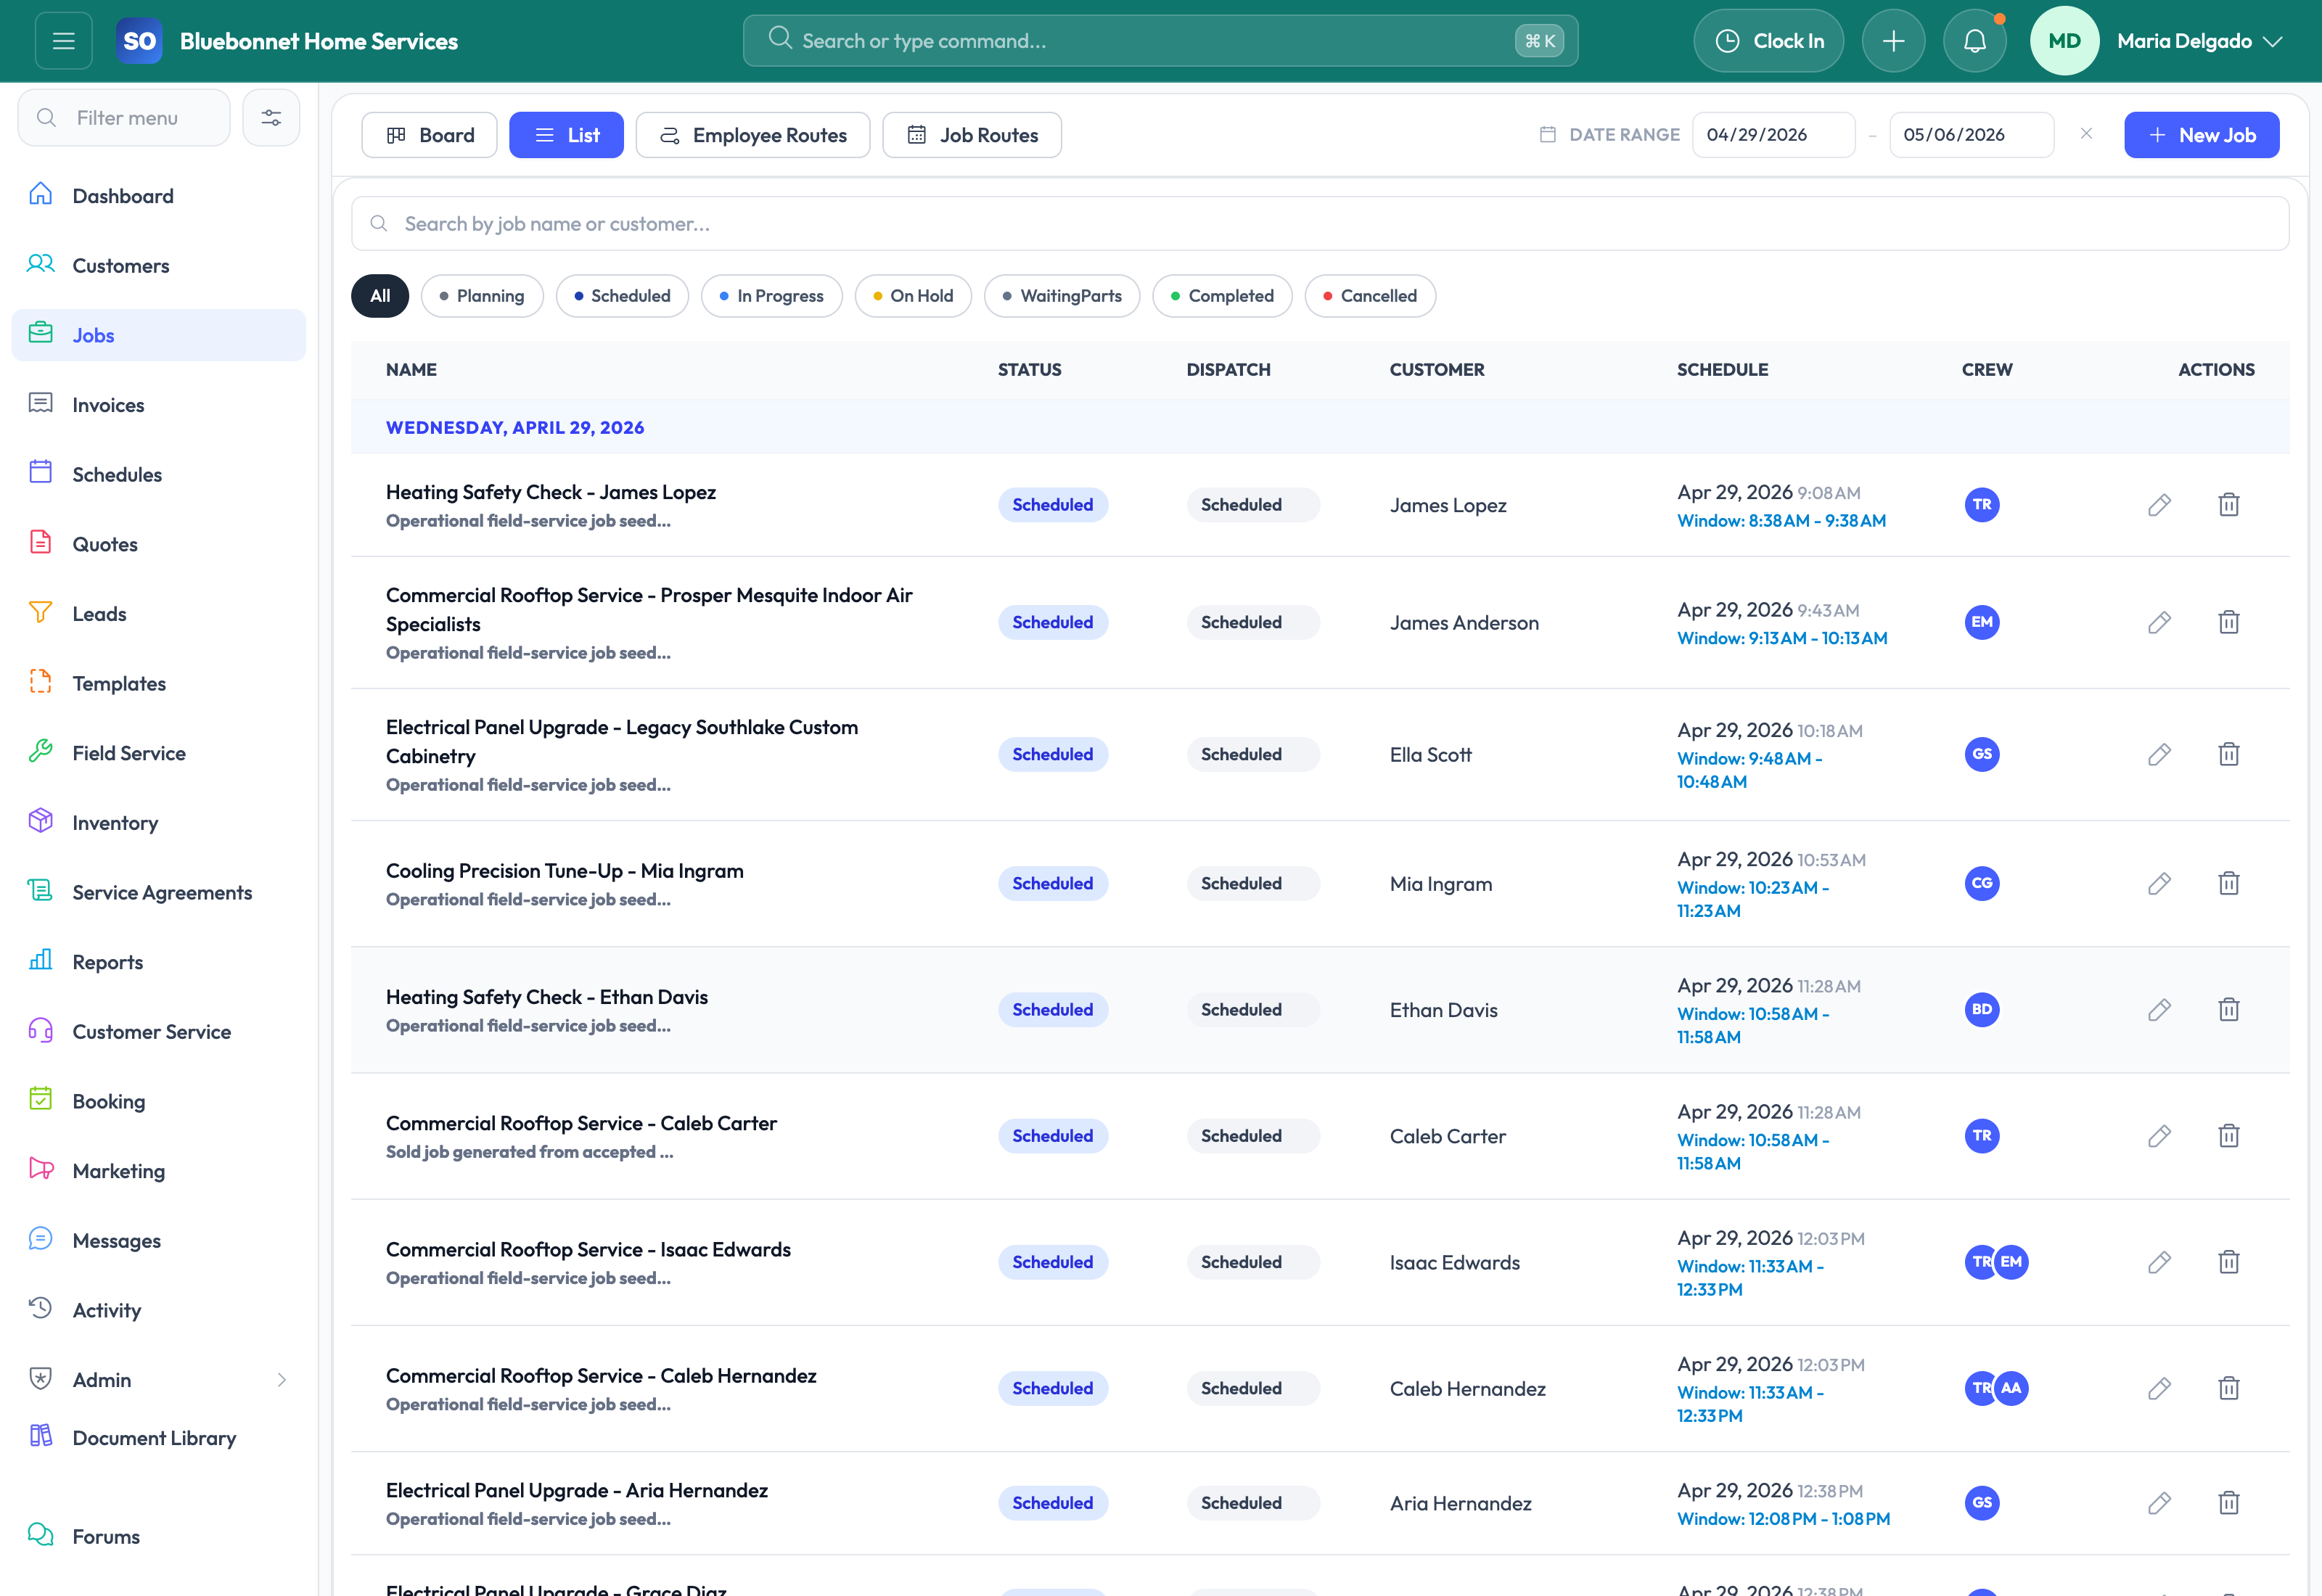This screenshot has width=2322, height=1596.
Task: Open Customers in the sidebar
Action: 159,266
